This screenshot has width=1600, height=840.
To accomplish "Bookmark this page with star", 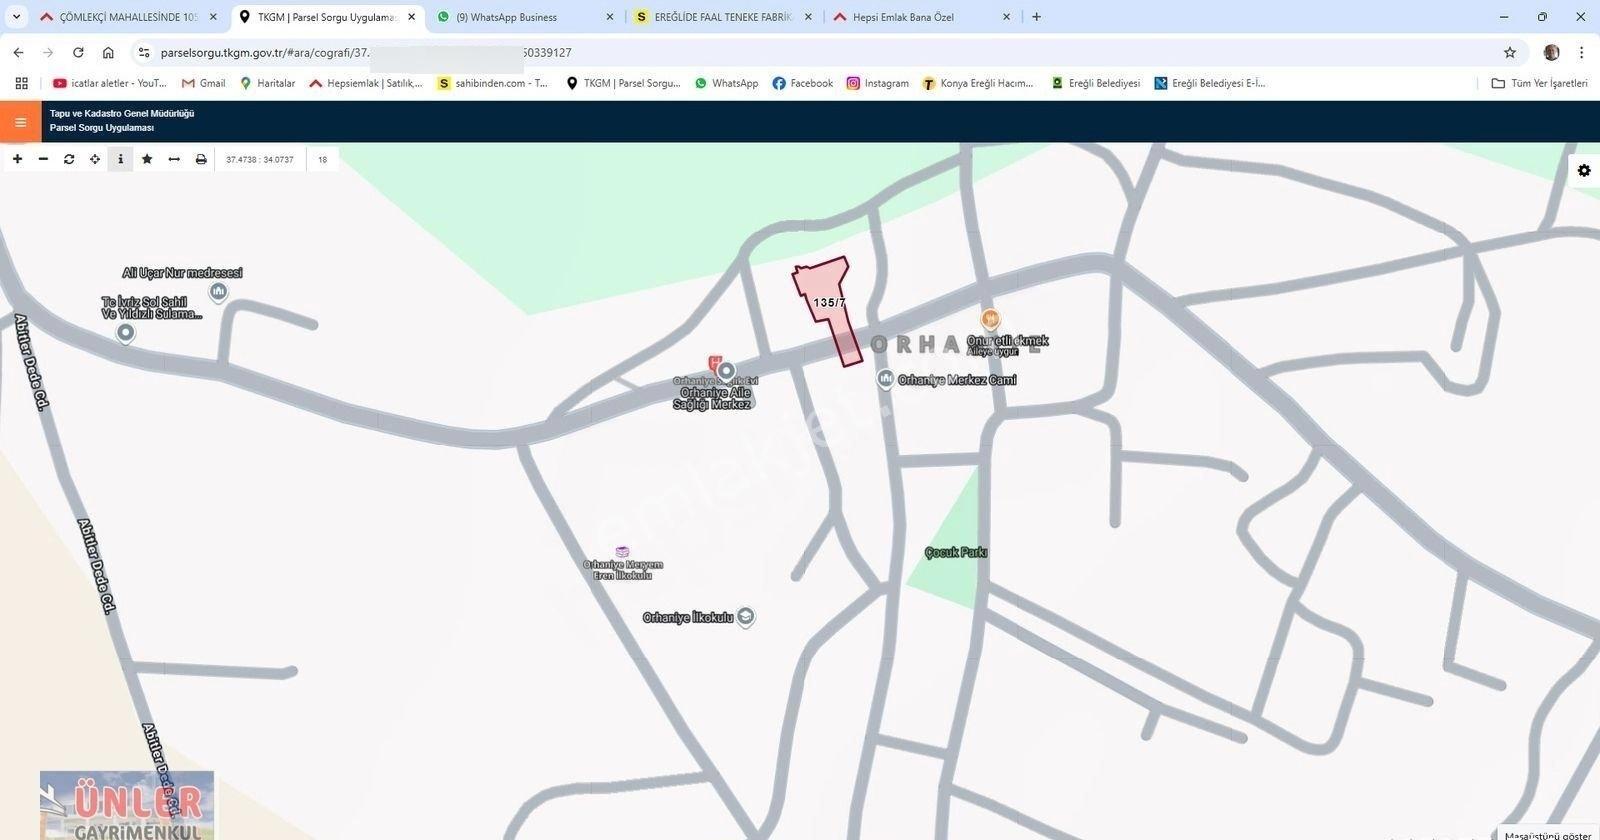I will click(1510, 52).
